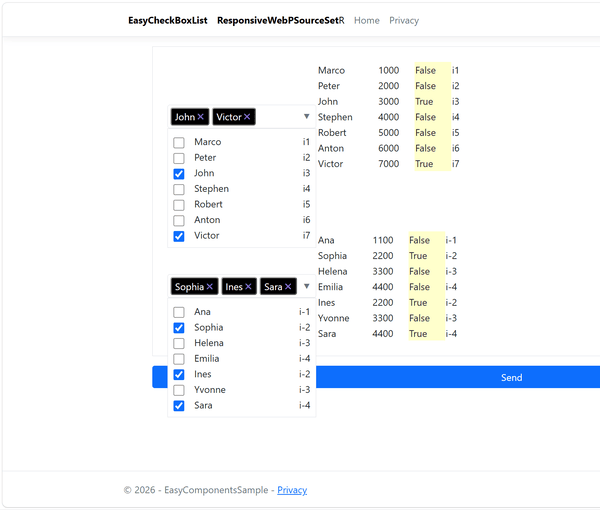Uncheck the Sara checkbox

(x=179, y=406)
